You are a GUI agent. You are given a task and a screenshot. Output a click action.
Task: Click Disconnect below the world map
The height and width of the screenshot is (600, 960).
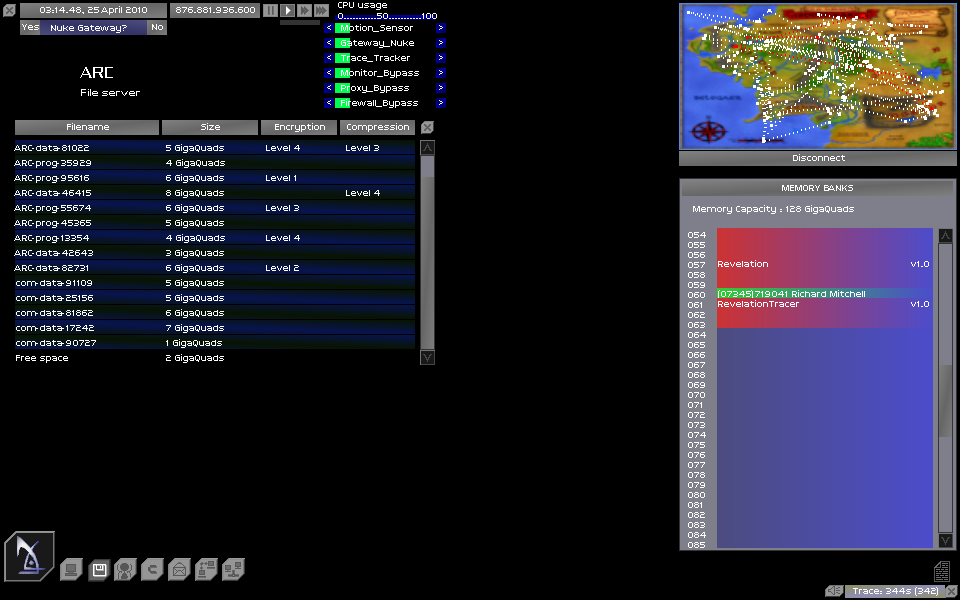pos(818,158)
